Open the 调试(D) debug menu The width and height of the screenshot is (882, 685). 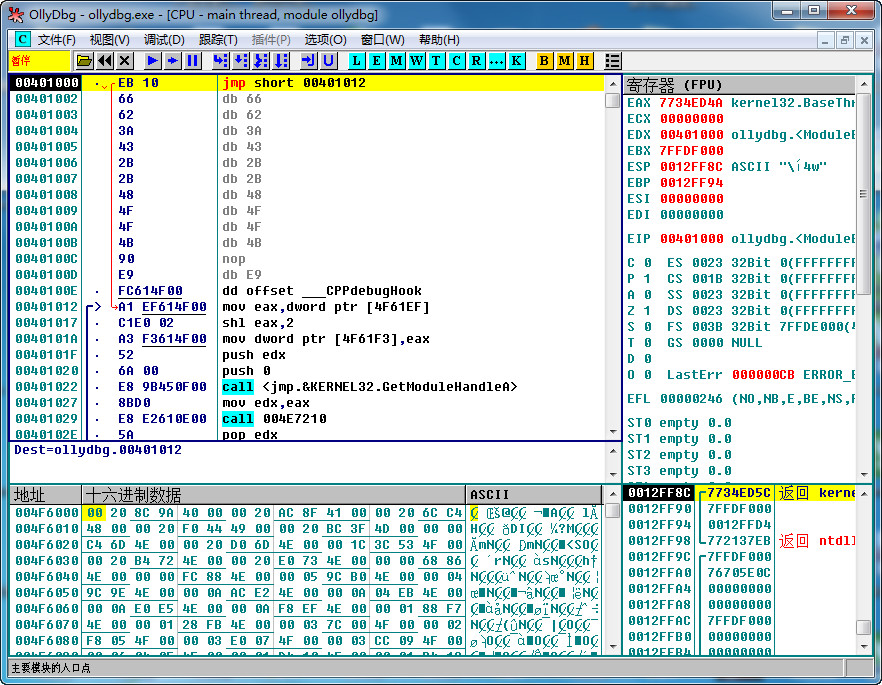164,40
